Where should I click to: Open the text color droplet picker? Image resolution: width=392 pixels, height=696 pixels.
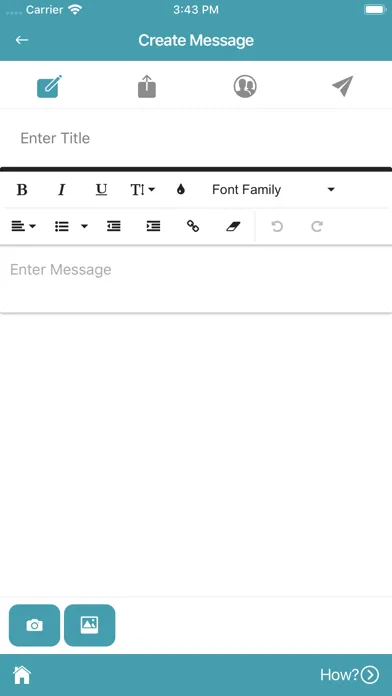[x=181, y=190]
